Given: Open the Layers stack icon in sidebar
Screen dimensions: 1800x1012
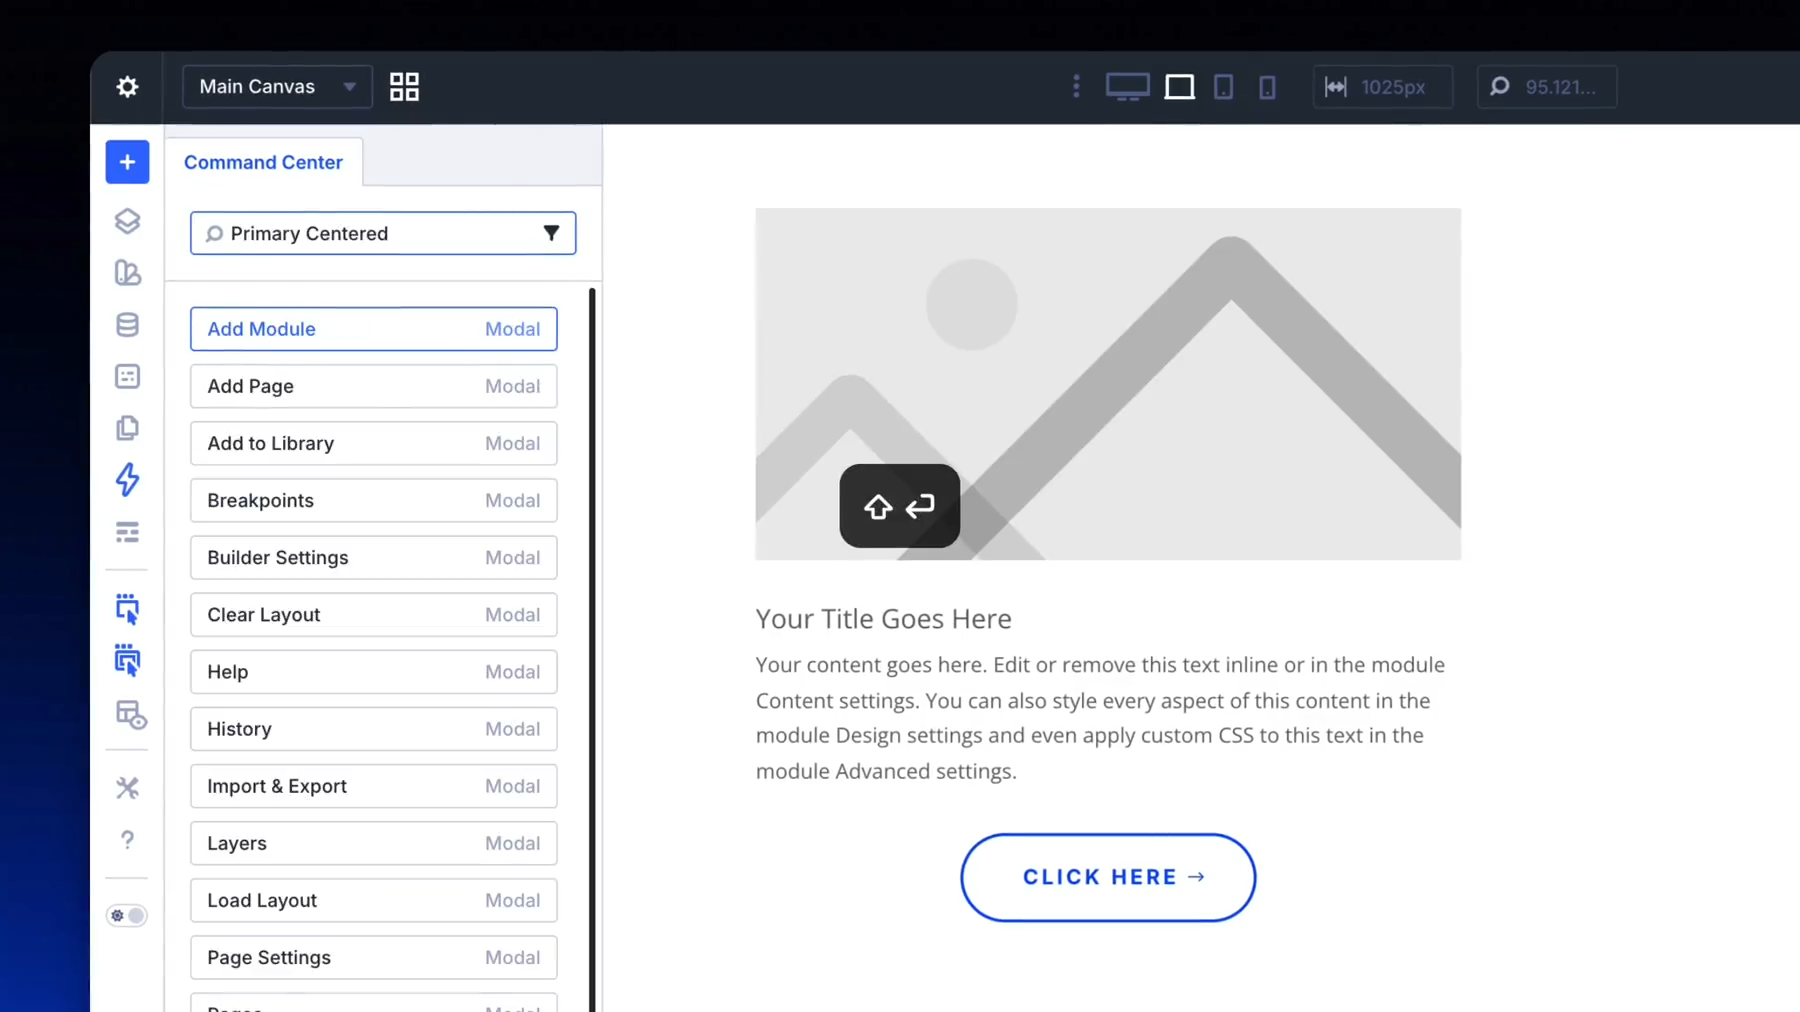Looking at the screenshot, I should pyautogui.click(x=127, y=221).
